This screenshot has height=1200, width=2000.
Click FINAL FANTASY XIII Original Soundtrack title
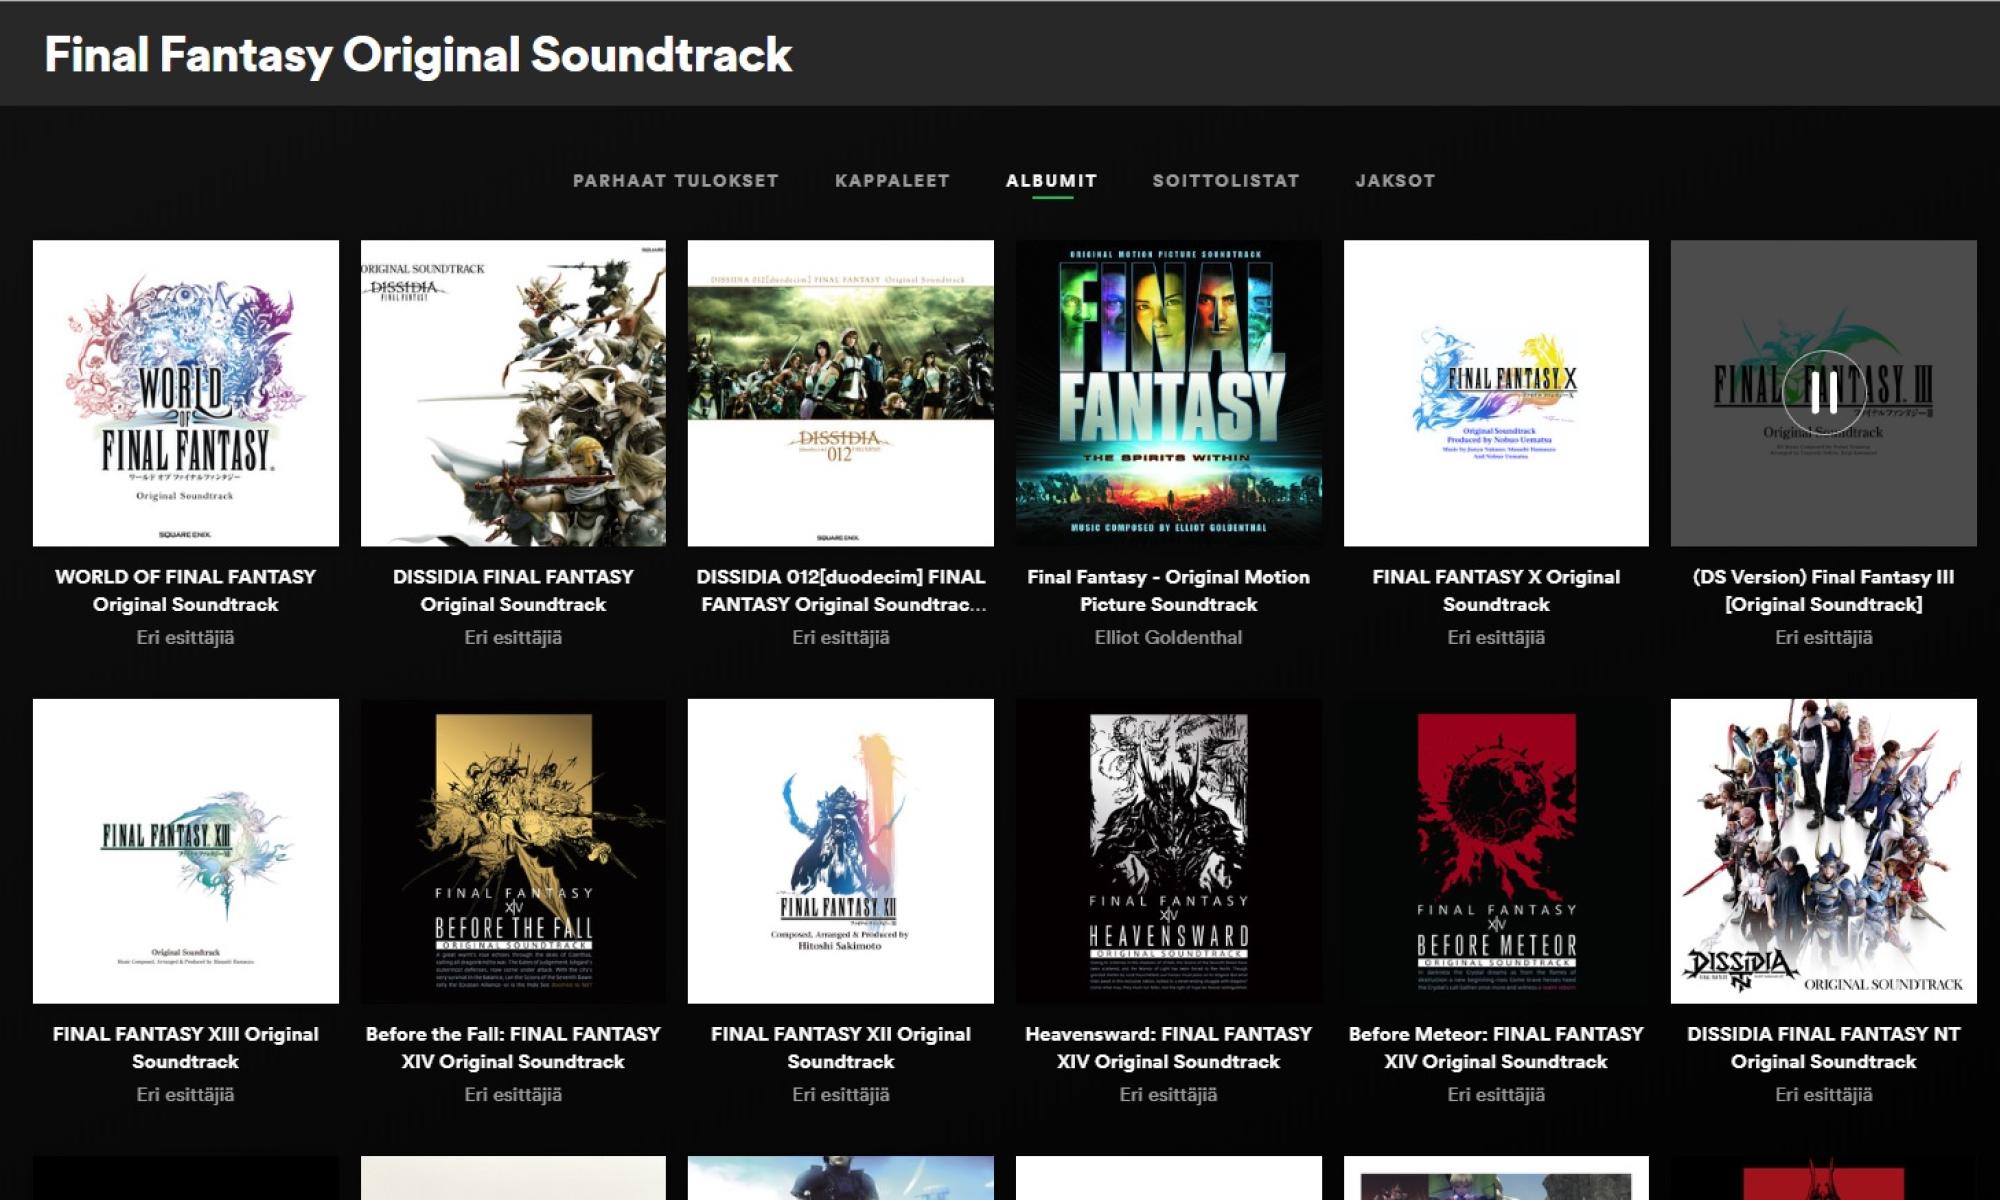(x=186, y=1047)
